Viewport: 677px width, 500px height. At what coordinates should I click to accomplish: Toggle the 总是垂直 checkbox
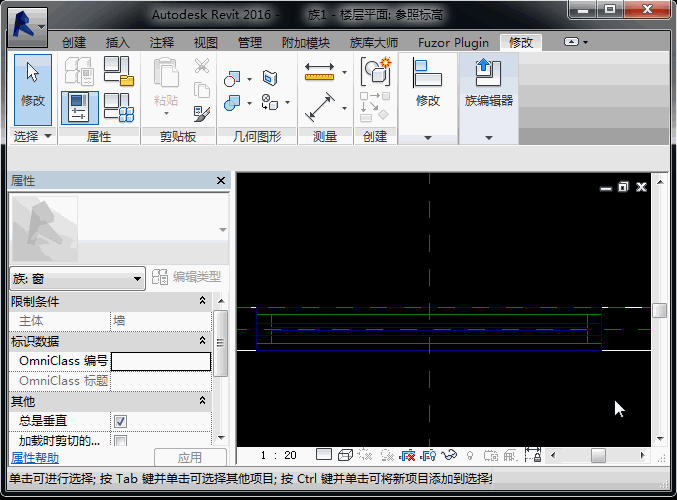pos(120,421)
